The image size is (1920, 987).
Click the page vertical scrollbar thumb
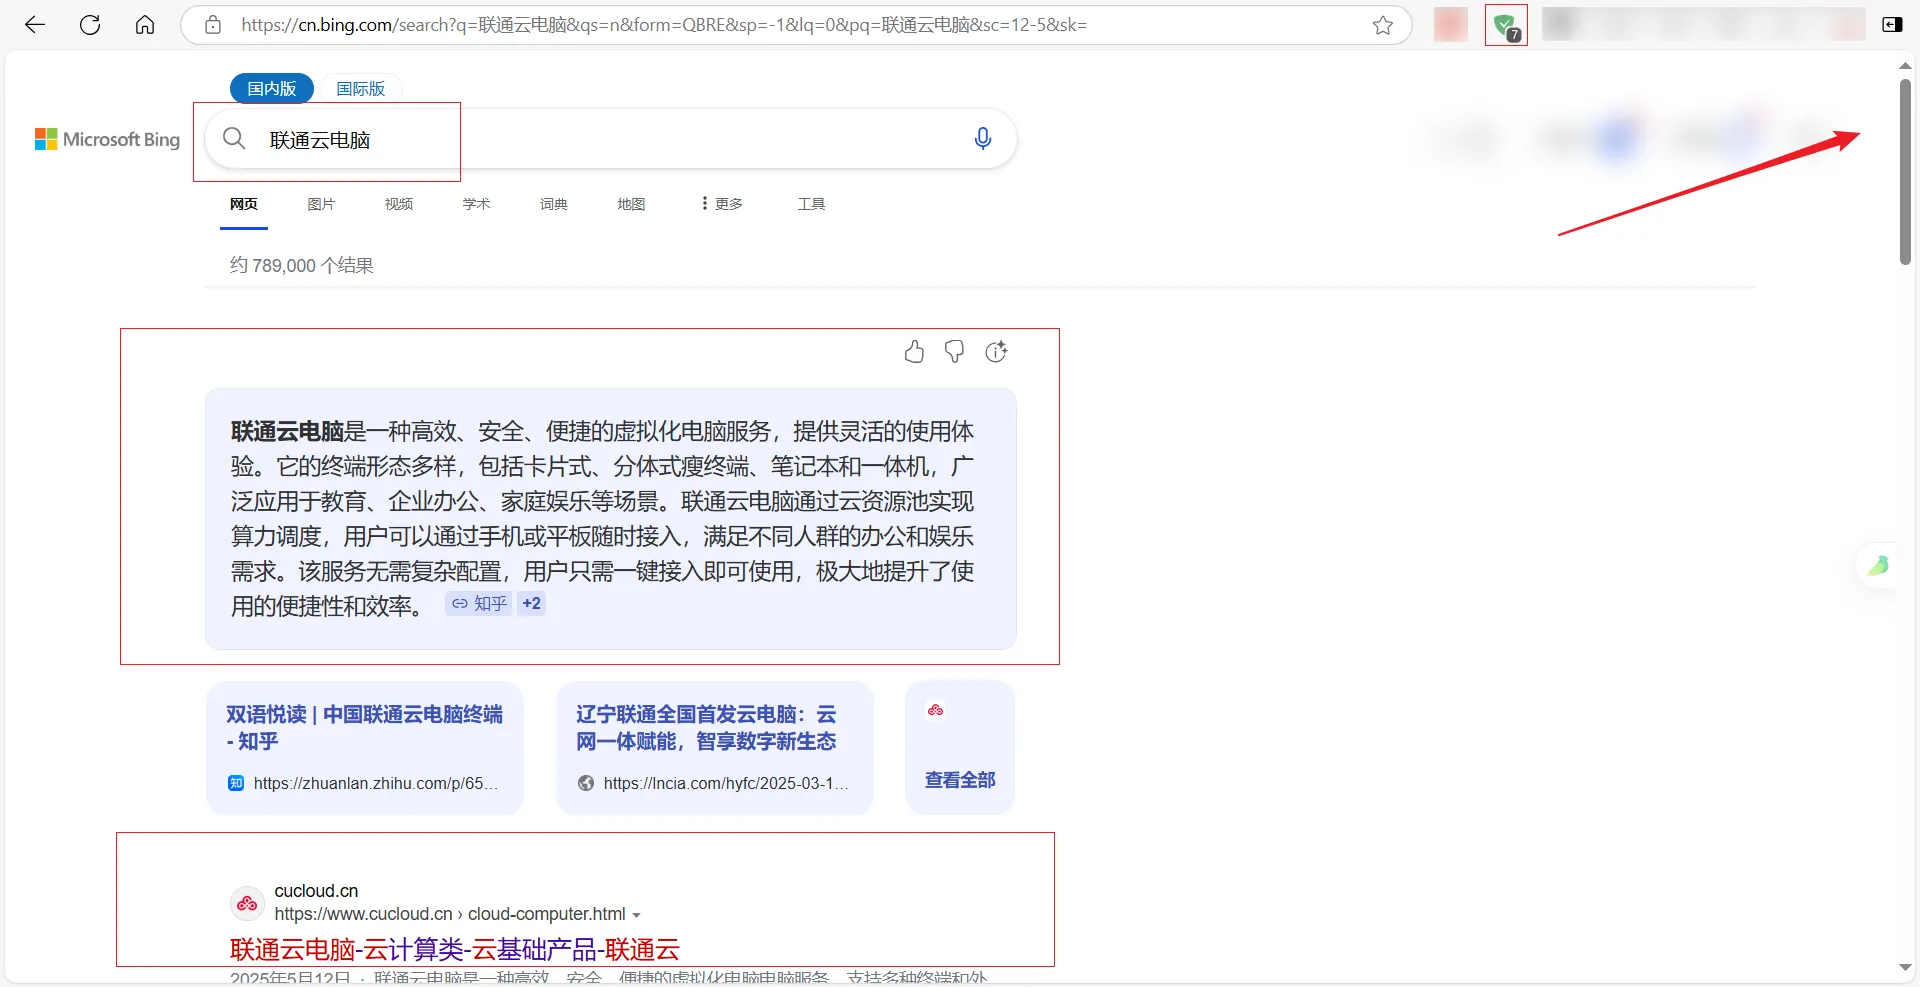click(x=1905, y=170)
